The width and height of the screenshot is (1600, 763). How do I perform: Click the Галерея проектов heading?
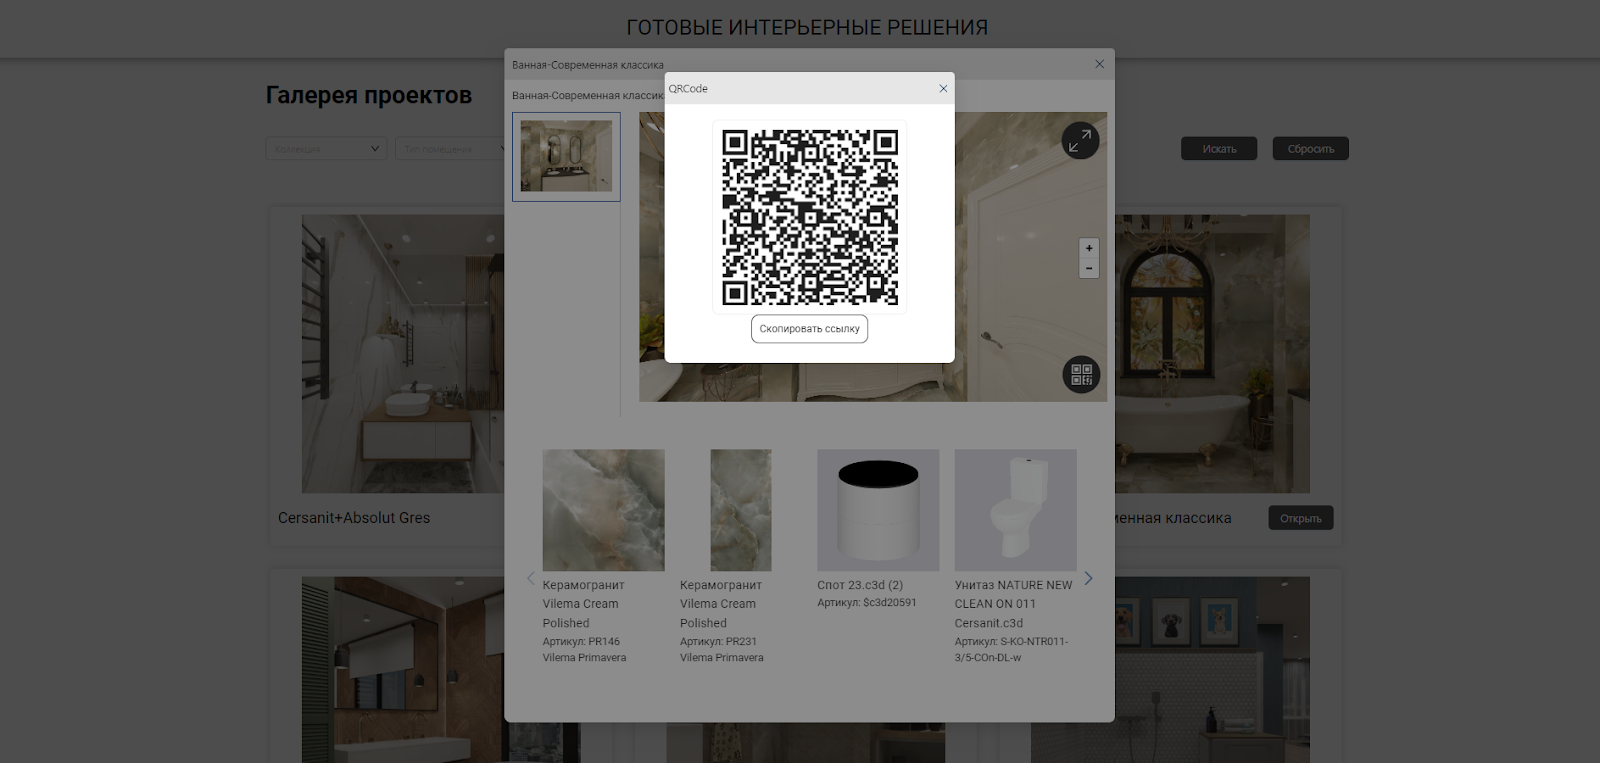369,95
